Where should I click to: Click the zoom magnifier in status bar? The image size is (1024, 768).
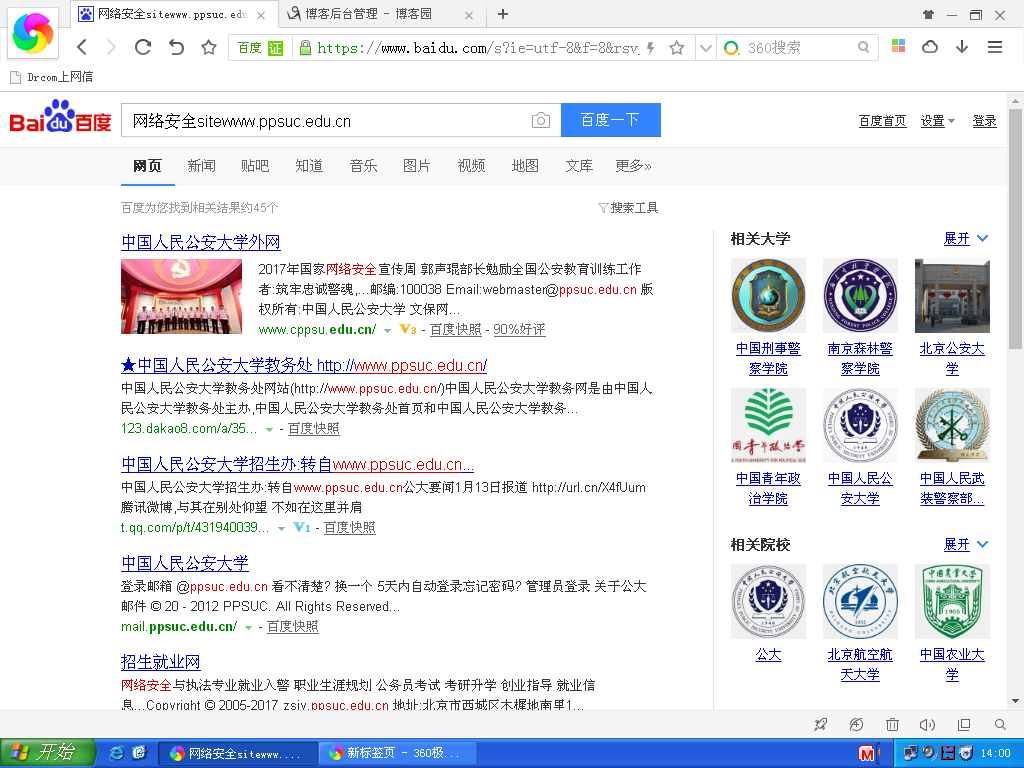(1000, 724)
